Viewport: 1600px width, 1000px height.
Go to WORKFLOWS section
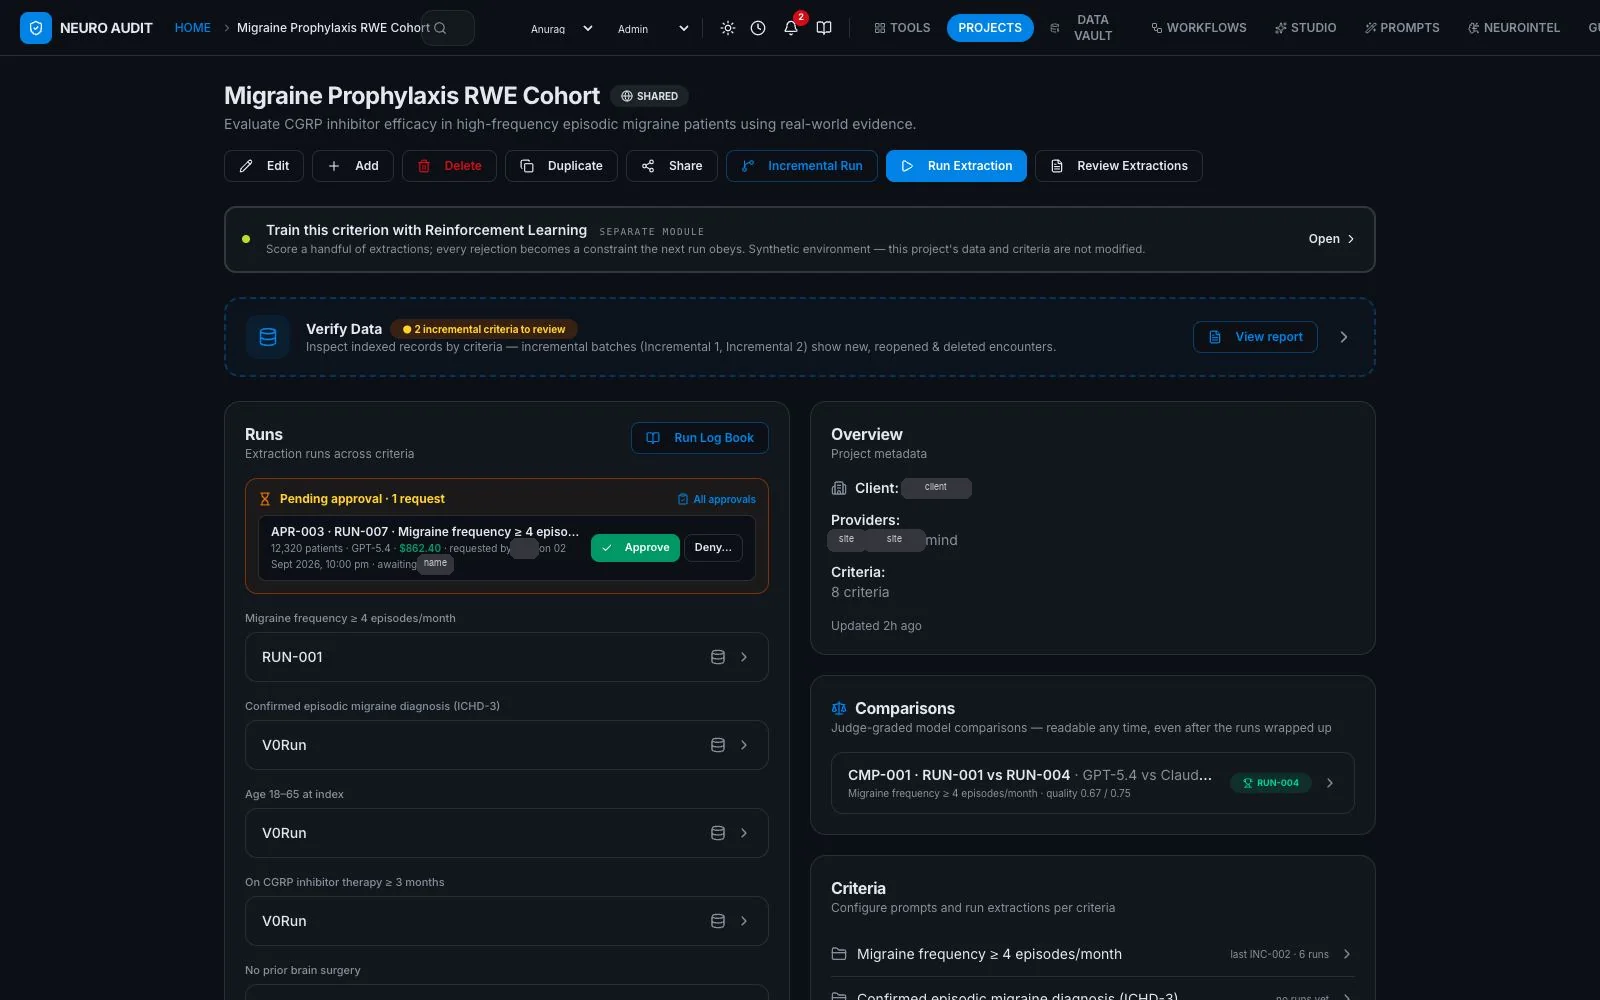pyautogui.click(x=1199, y=28)
